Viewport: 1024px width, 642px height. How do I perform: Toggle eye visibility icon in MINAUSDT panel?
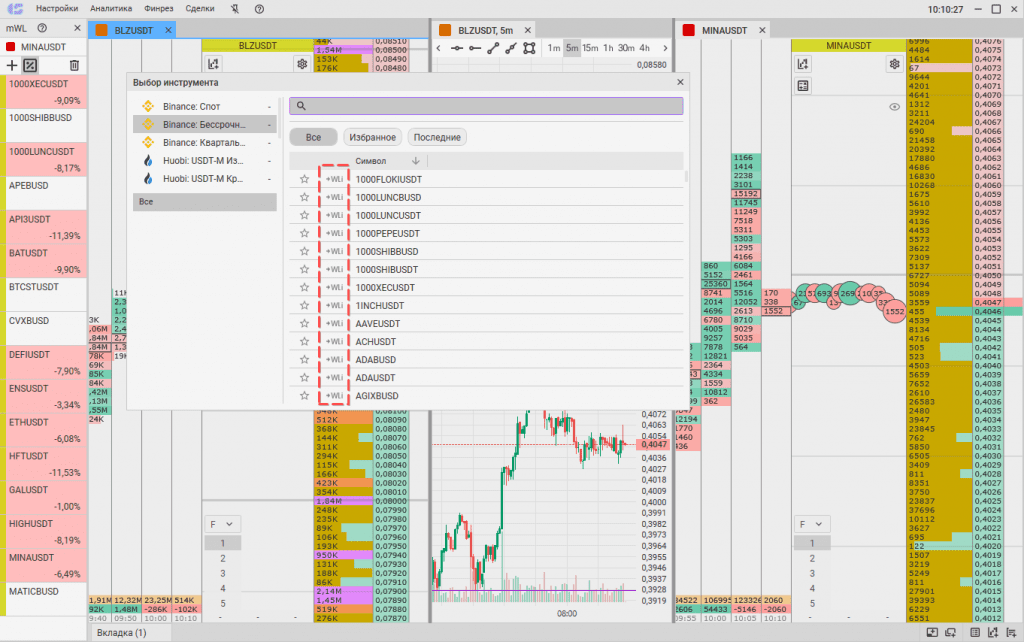[x=894, y=107]
